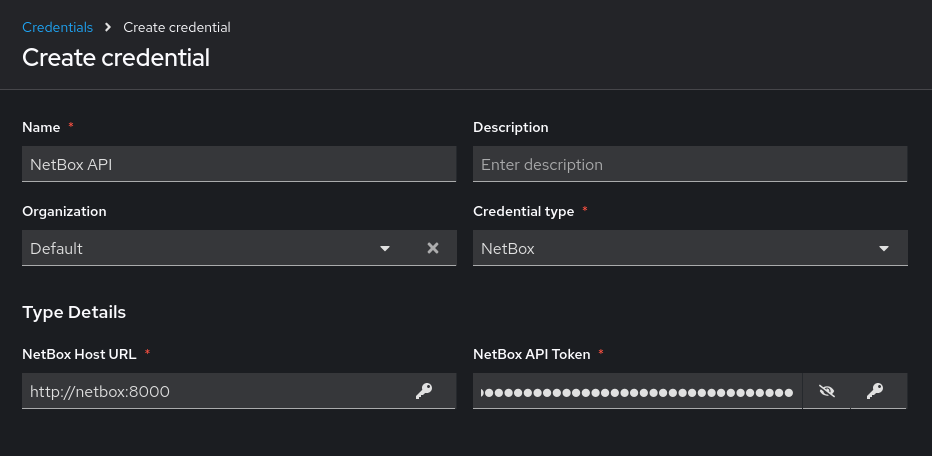Toggle API token visibility eye icon
Image resolution: width=932 pixels, height=456 pixels.
pos(826,391)
